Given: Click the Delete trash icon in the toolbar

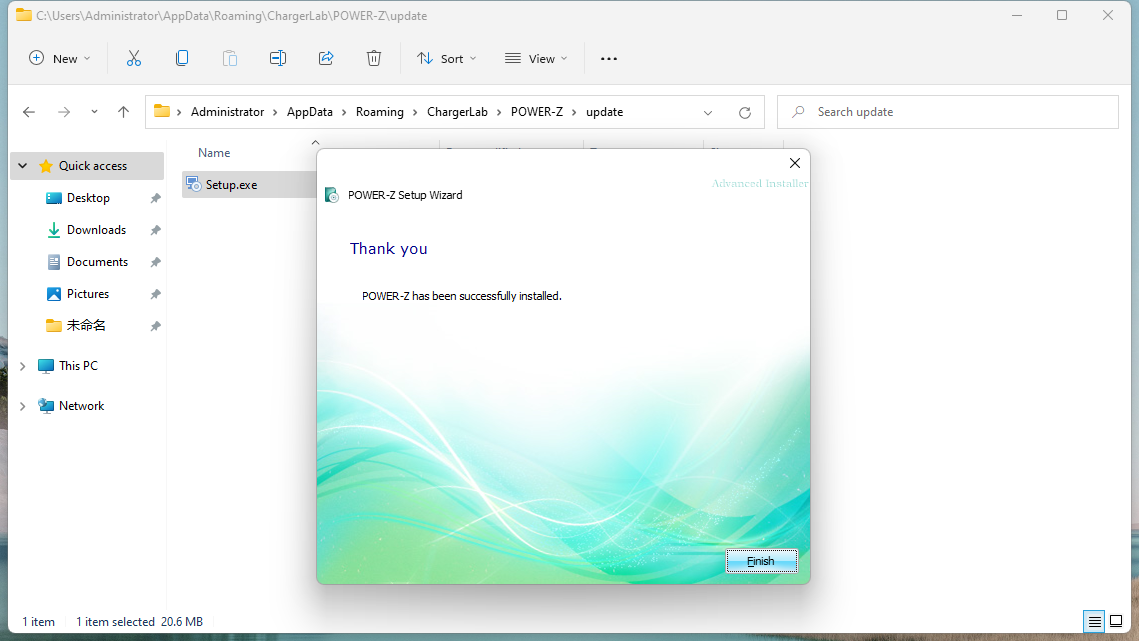Looking at the screenshot, I should 374,58.
